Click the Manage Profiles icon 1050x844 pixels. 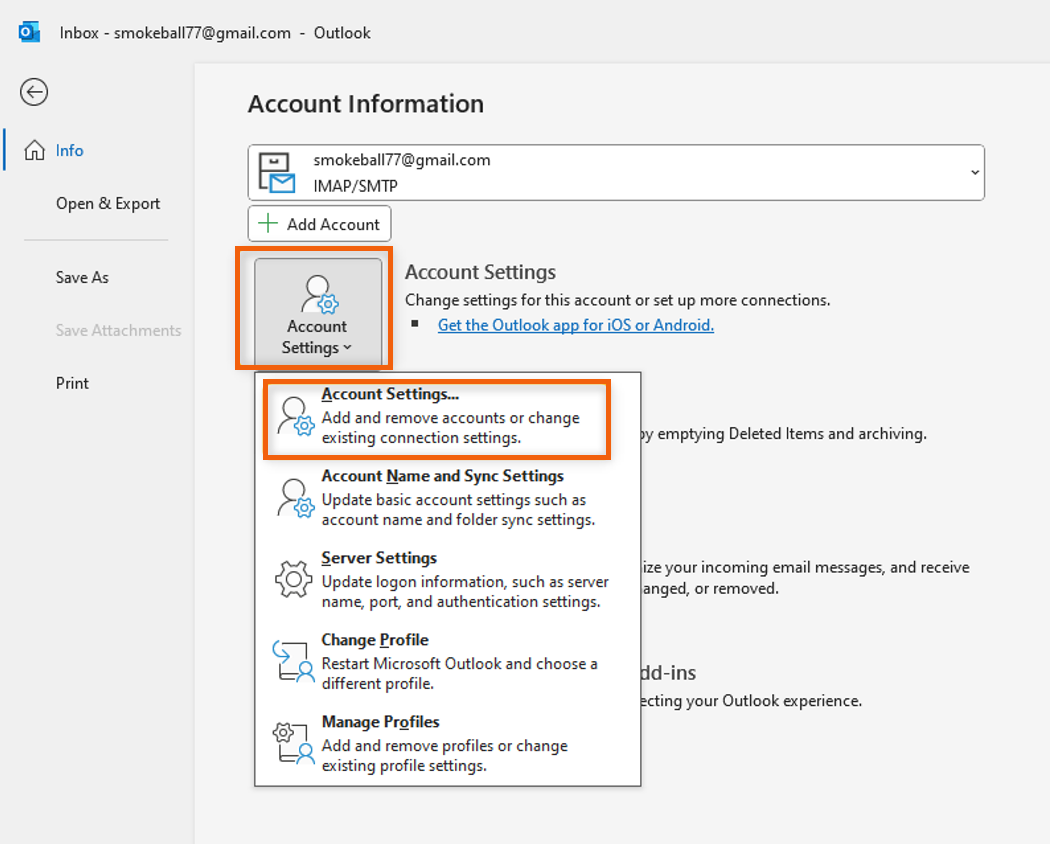[293, 743]
